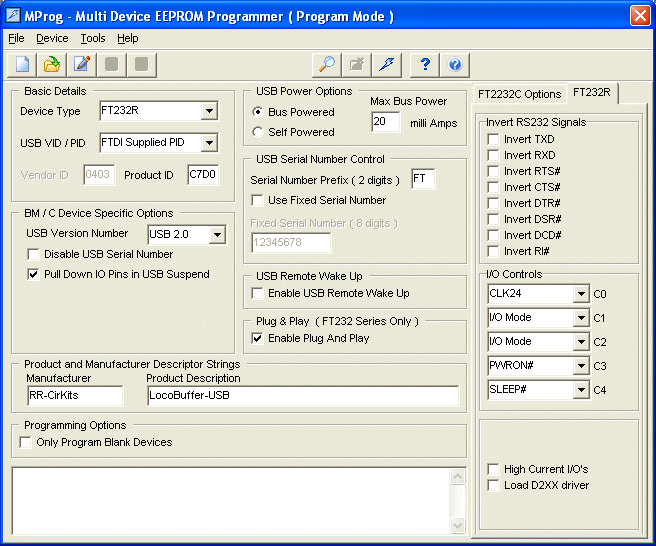Screen dimensions: 656x546
Task: Select the Bus Powered radio button
Action: tap(258, 112)
